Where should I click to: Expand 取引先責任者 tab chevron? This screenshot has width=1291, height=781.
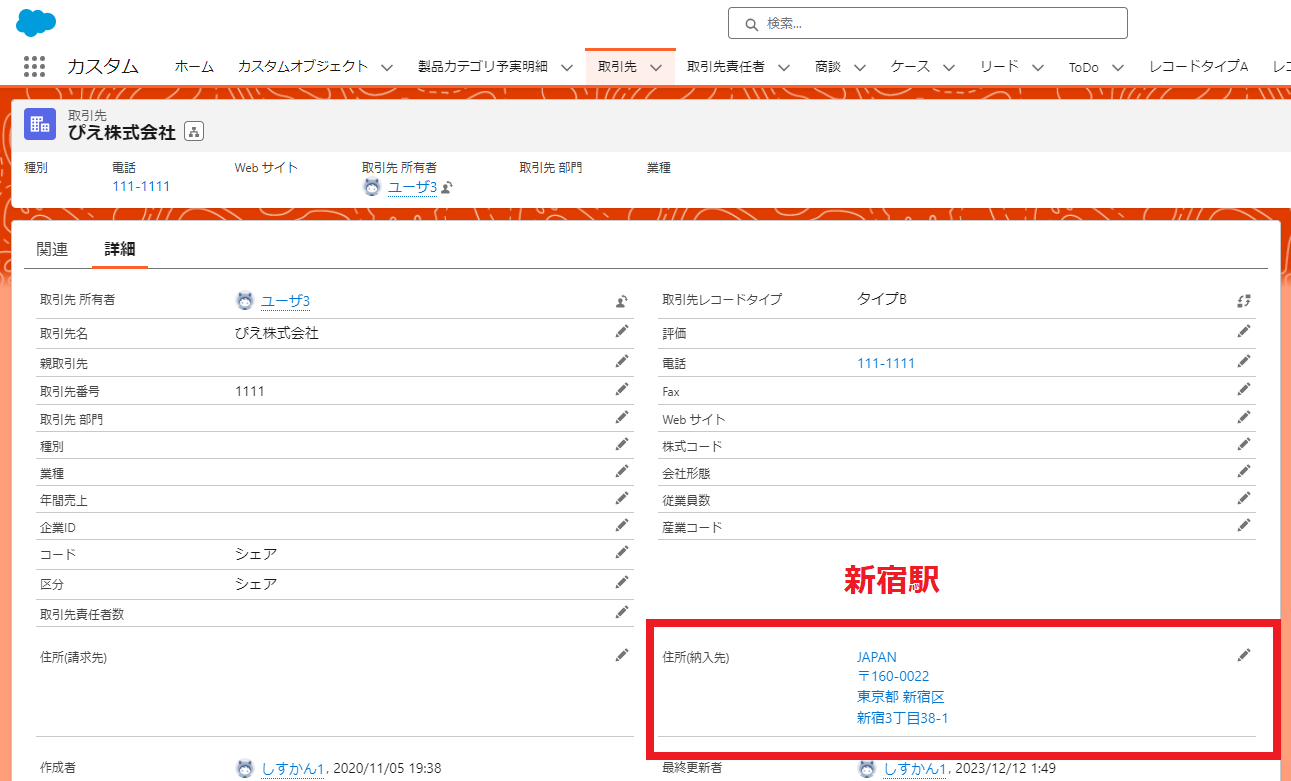click(x=784, y=68)
